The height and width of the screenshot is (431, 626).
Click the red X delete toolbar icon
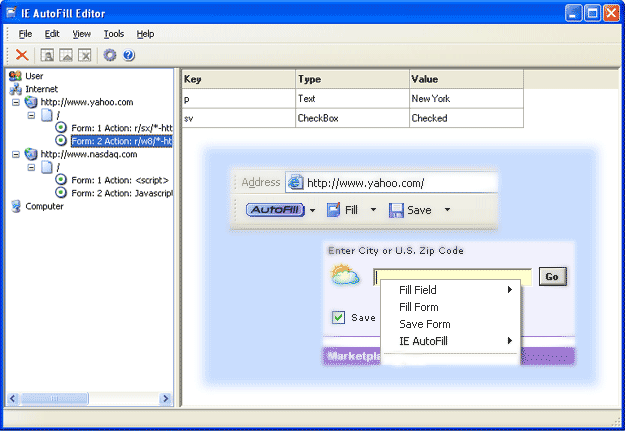click(x=22, y=55)
